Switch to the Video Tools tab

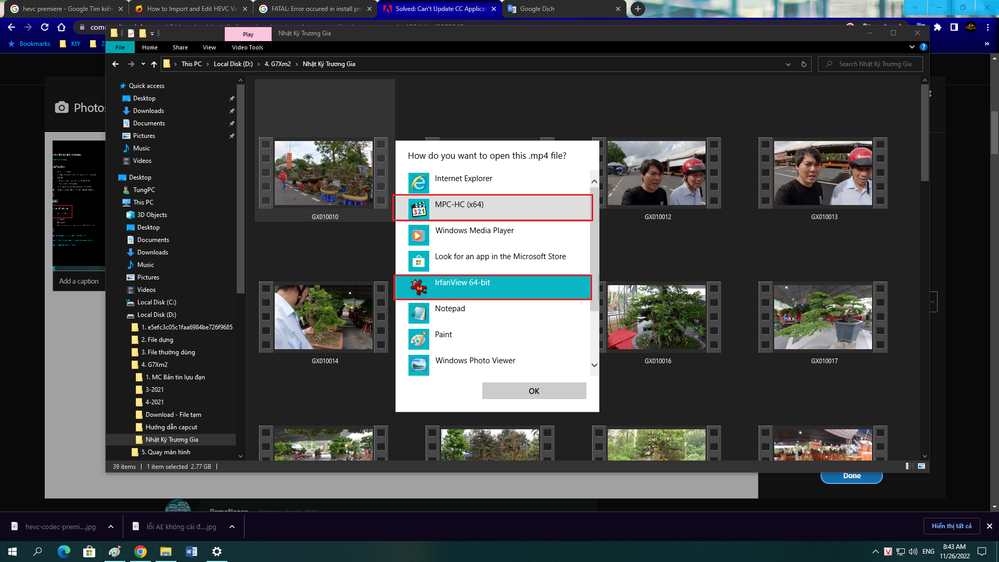[x=247, y=47]
